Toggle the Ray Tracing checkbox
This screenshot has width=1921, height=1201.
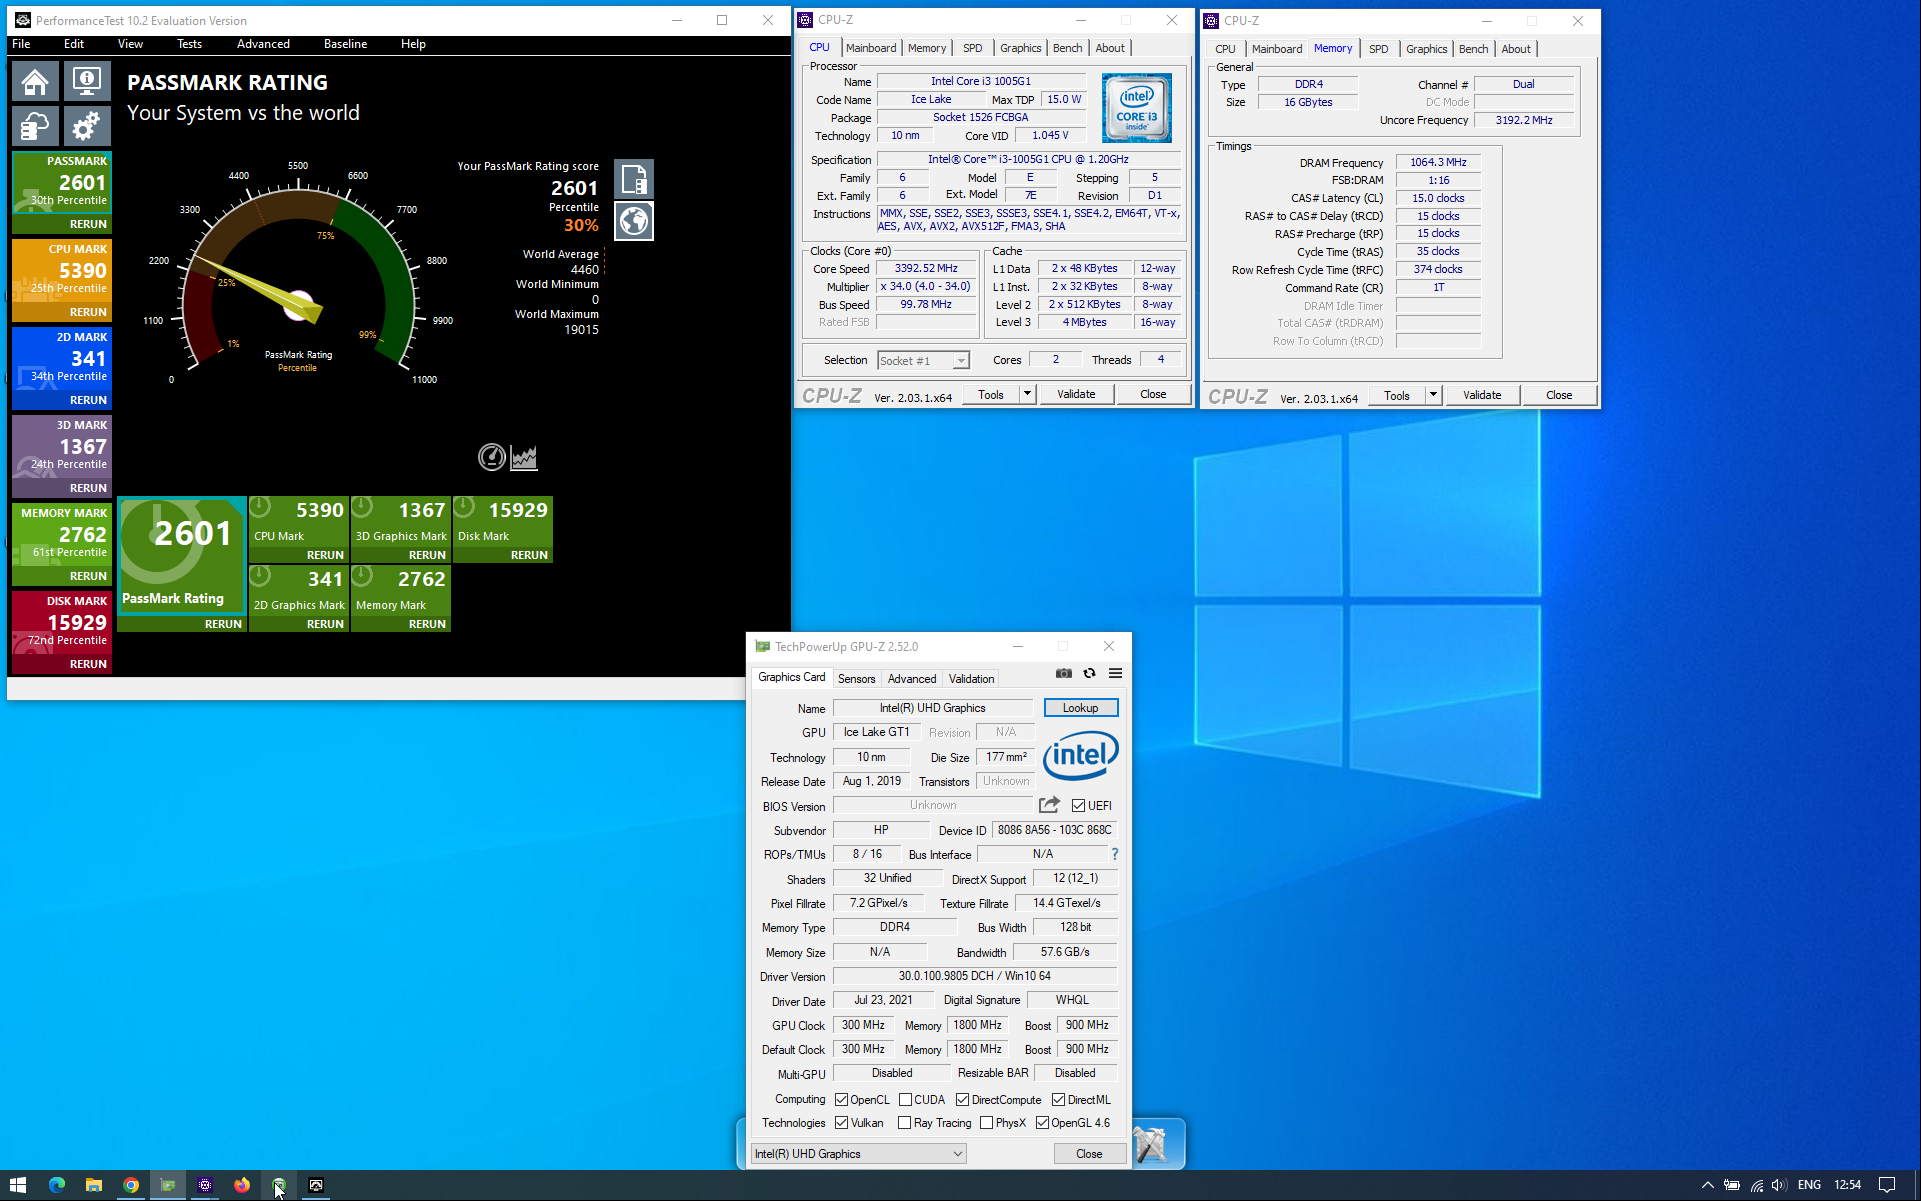point(904,1123)
